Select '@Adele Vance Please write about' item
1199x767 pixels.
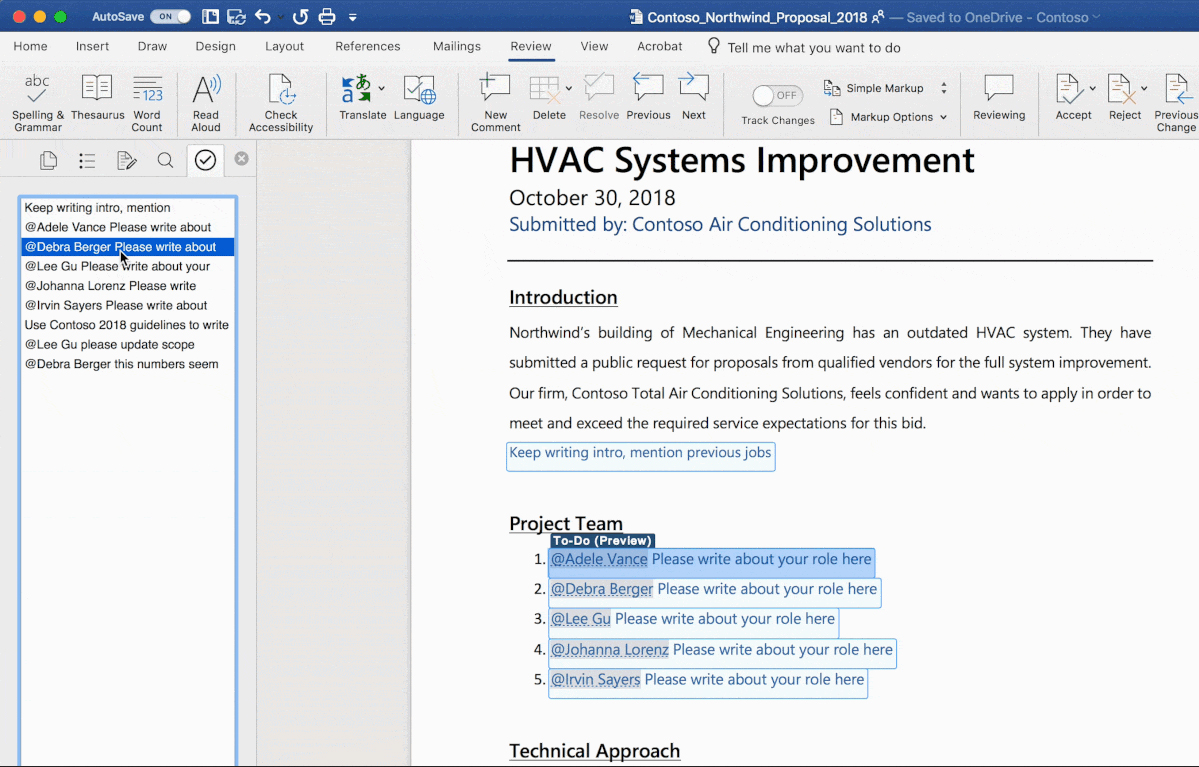pos(128,227)
